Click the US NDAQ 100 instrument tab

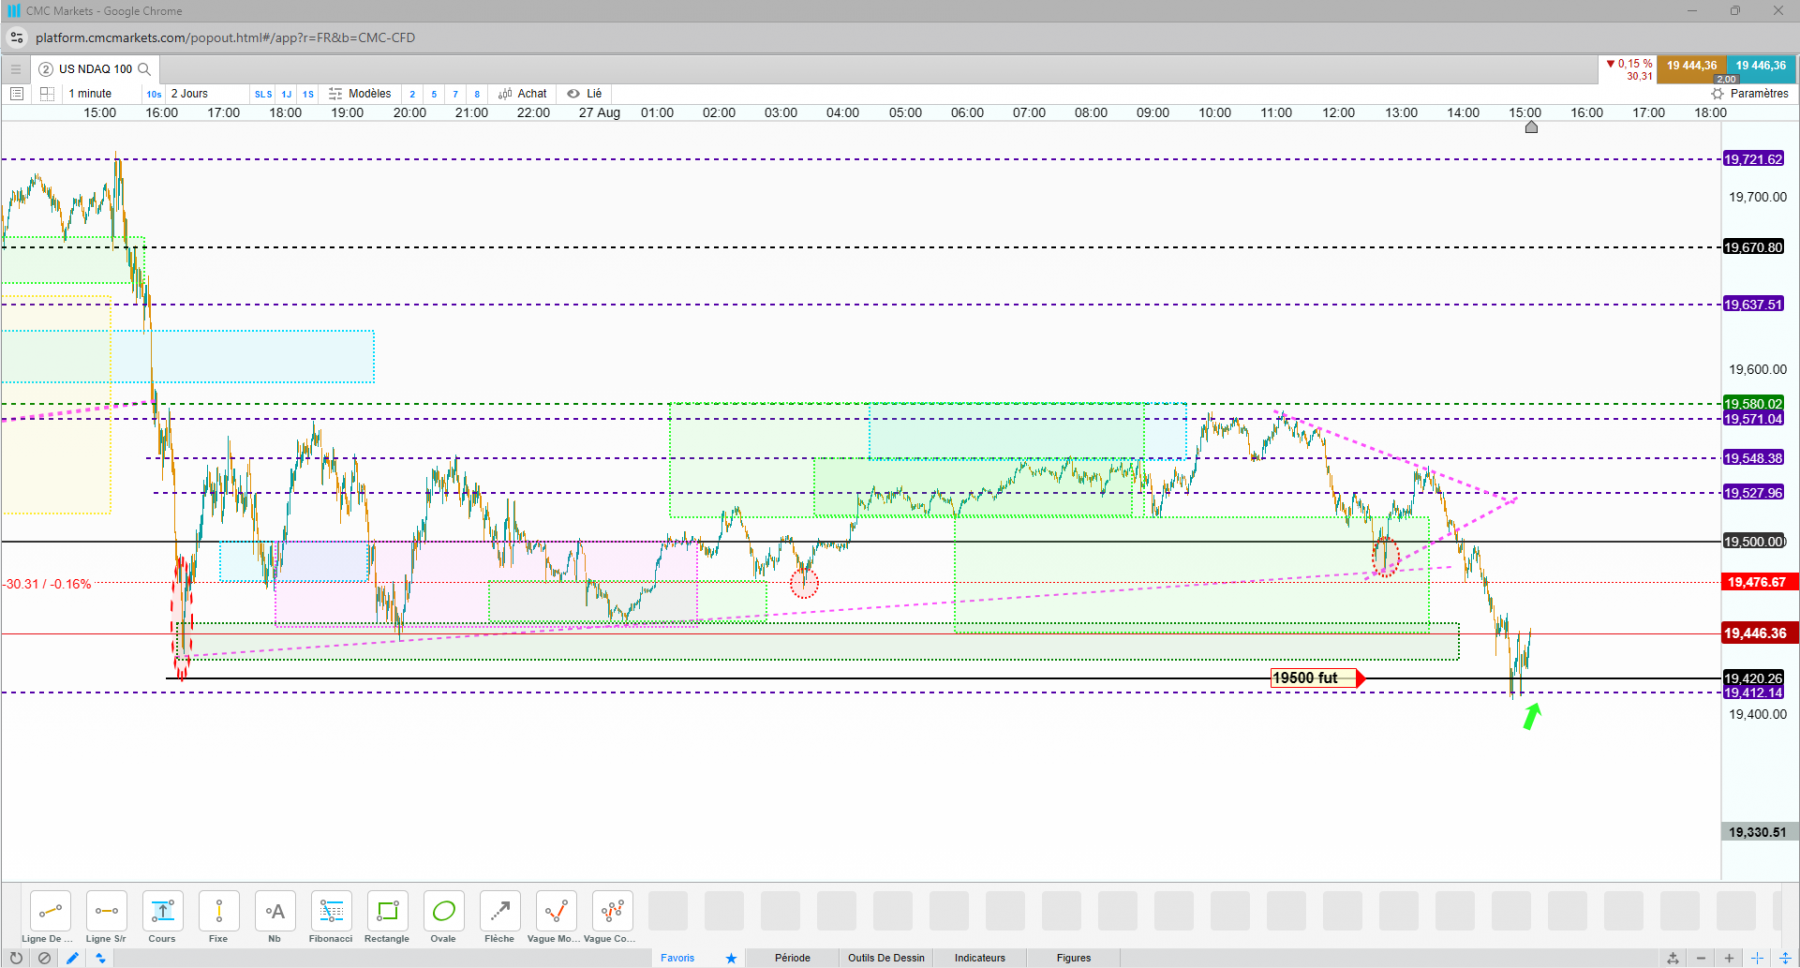pyautogui.click(x=96, y=69)
